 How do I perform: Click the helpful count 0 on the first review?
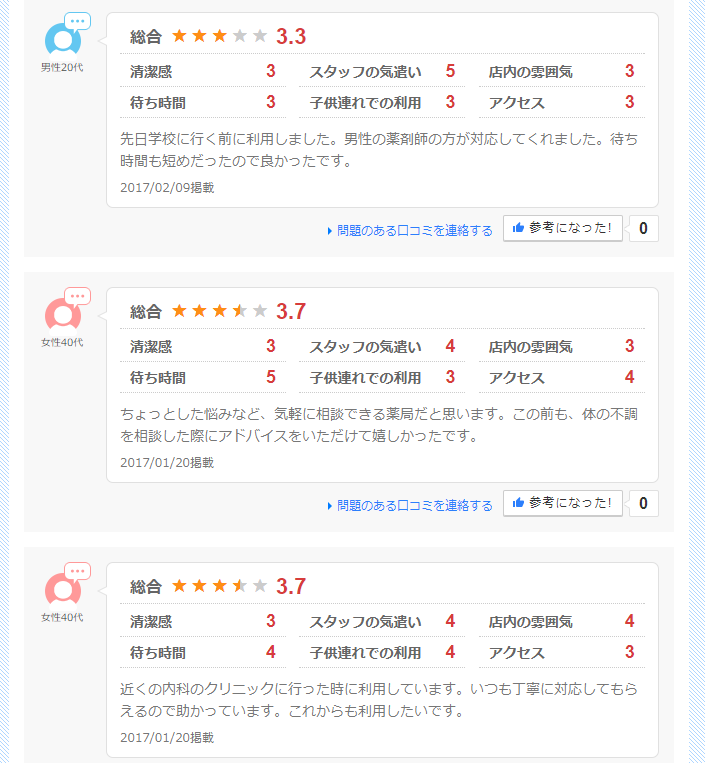tap(643, 229)
